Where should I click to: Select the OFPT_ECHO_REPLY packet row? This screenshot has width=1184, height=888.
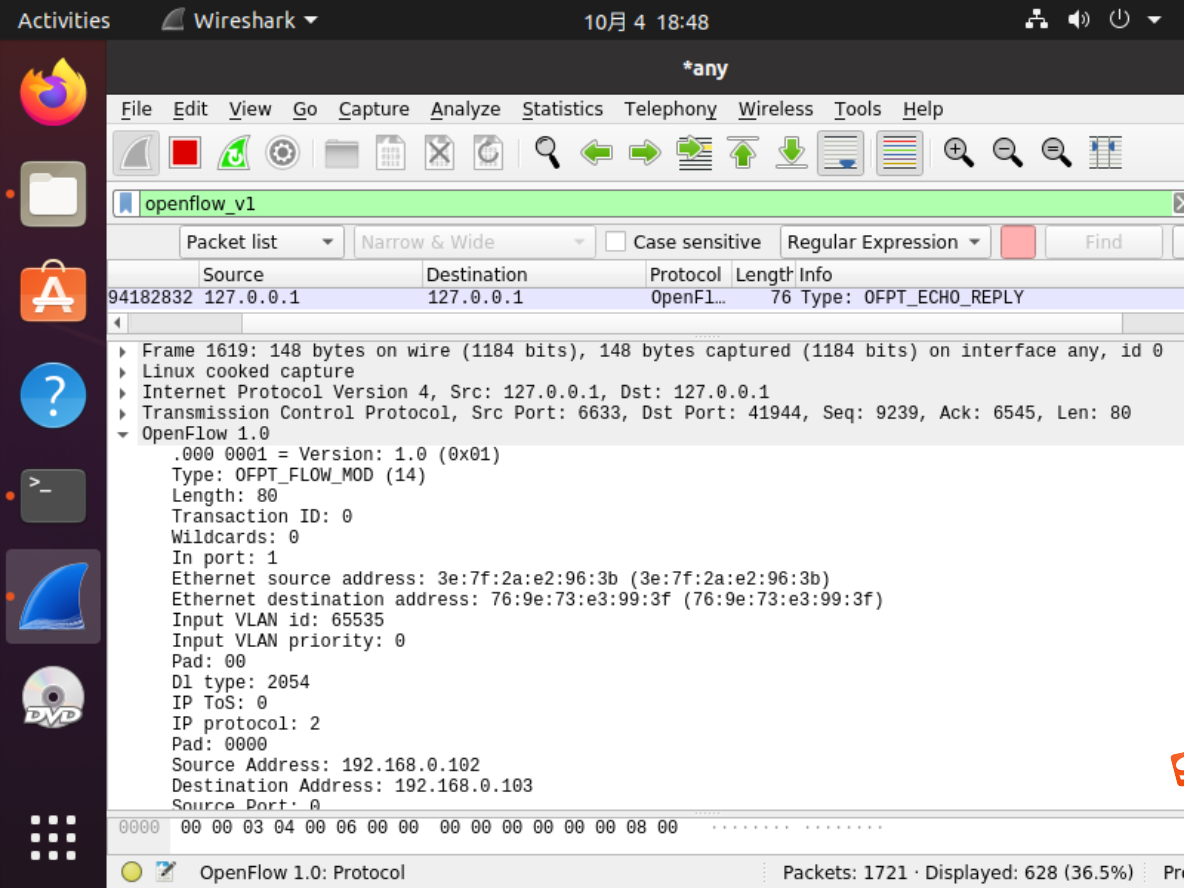[x=646, y=298]
